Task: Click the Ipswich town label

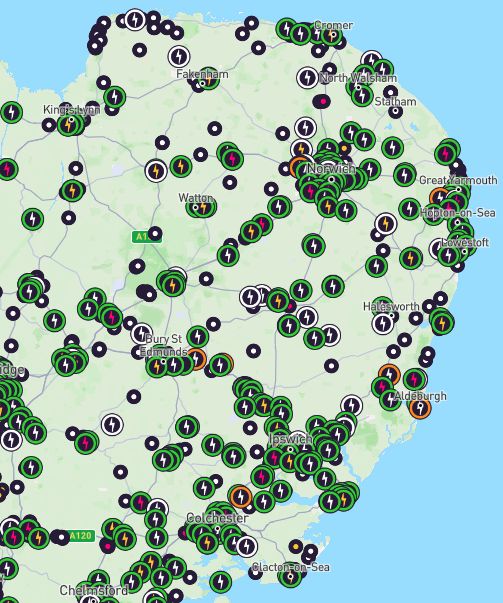Action: 291,439
